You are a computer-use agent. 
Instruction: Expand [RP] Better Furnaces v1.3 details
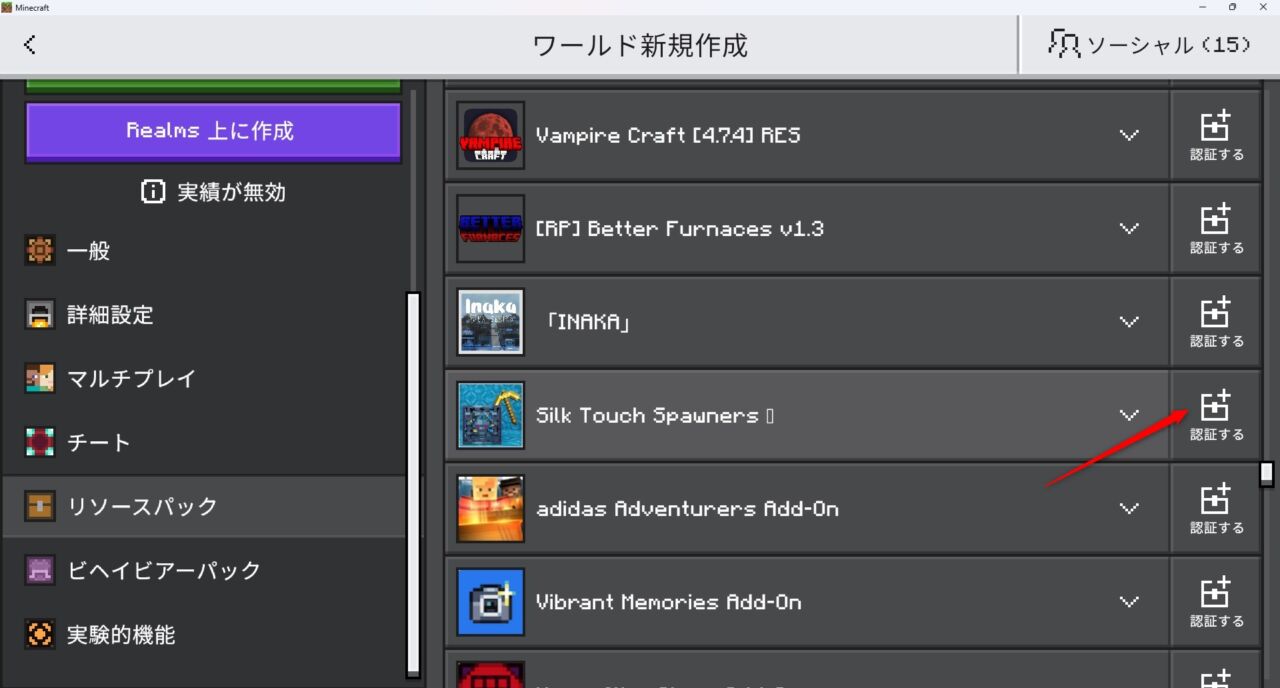(x=1129, y=229)
